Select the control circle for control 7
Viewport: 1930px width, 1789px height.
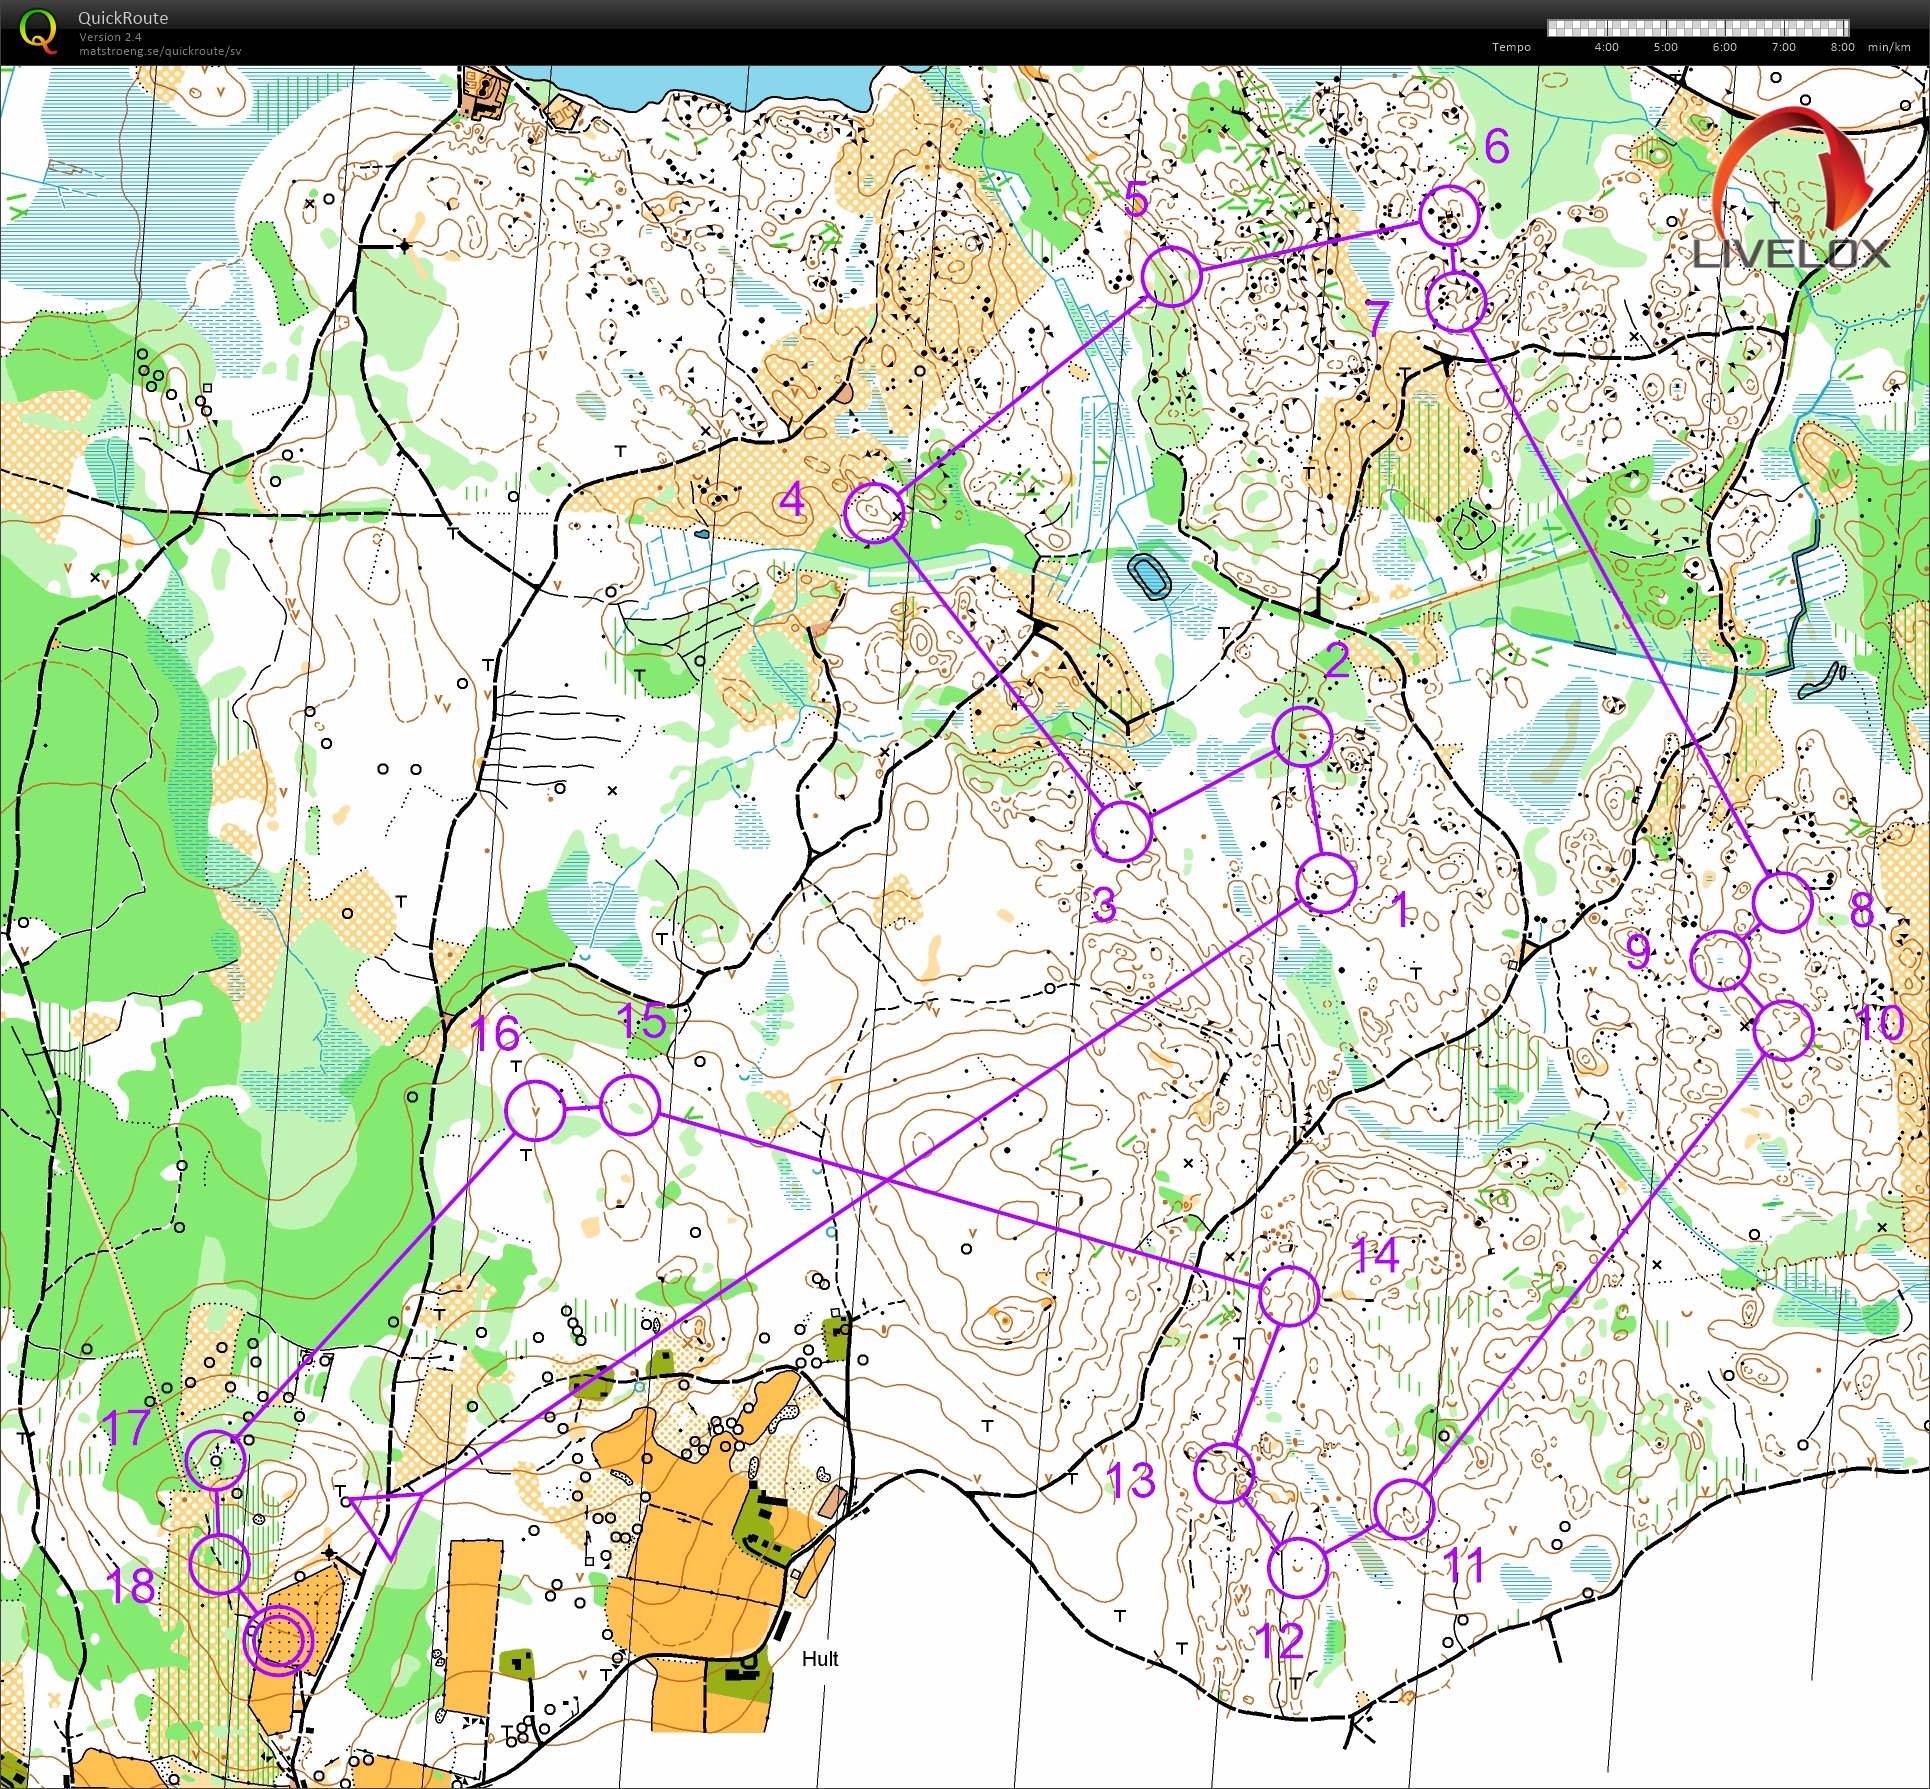coord(1456,302)
